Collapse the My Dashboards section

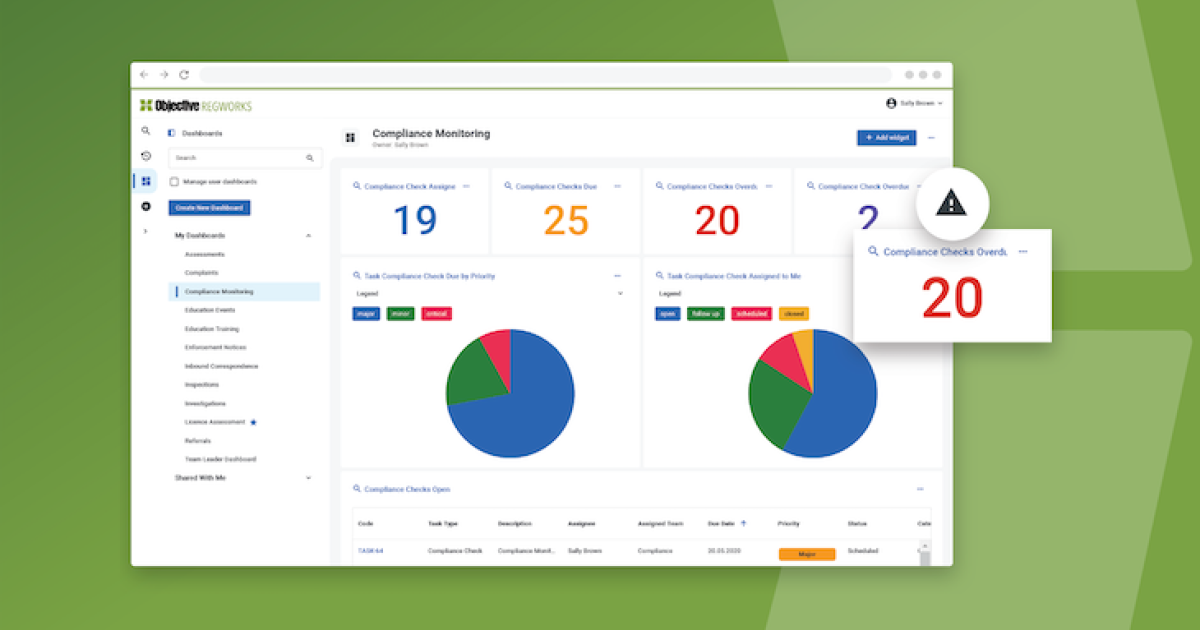click(310, 235)
